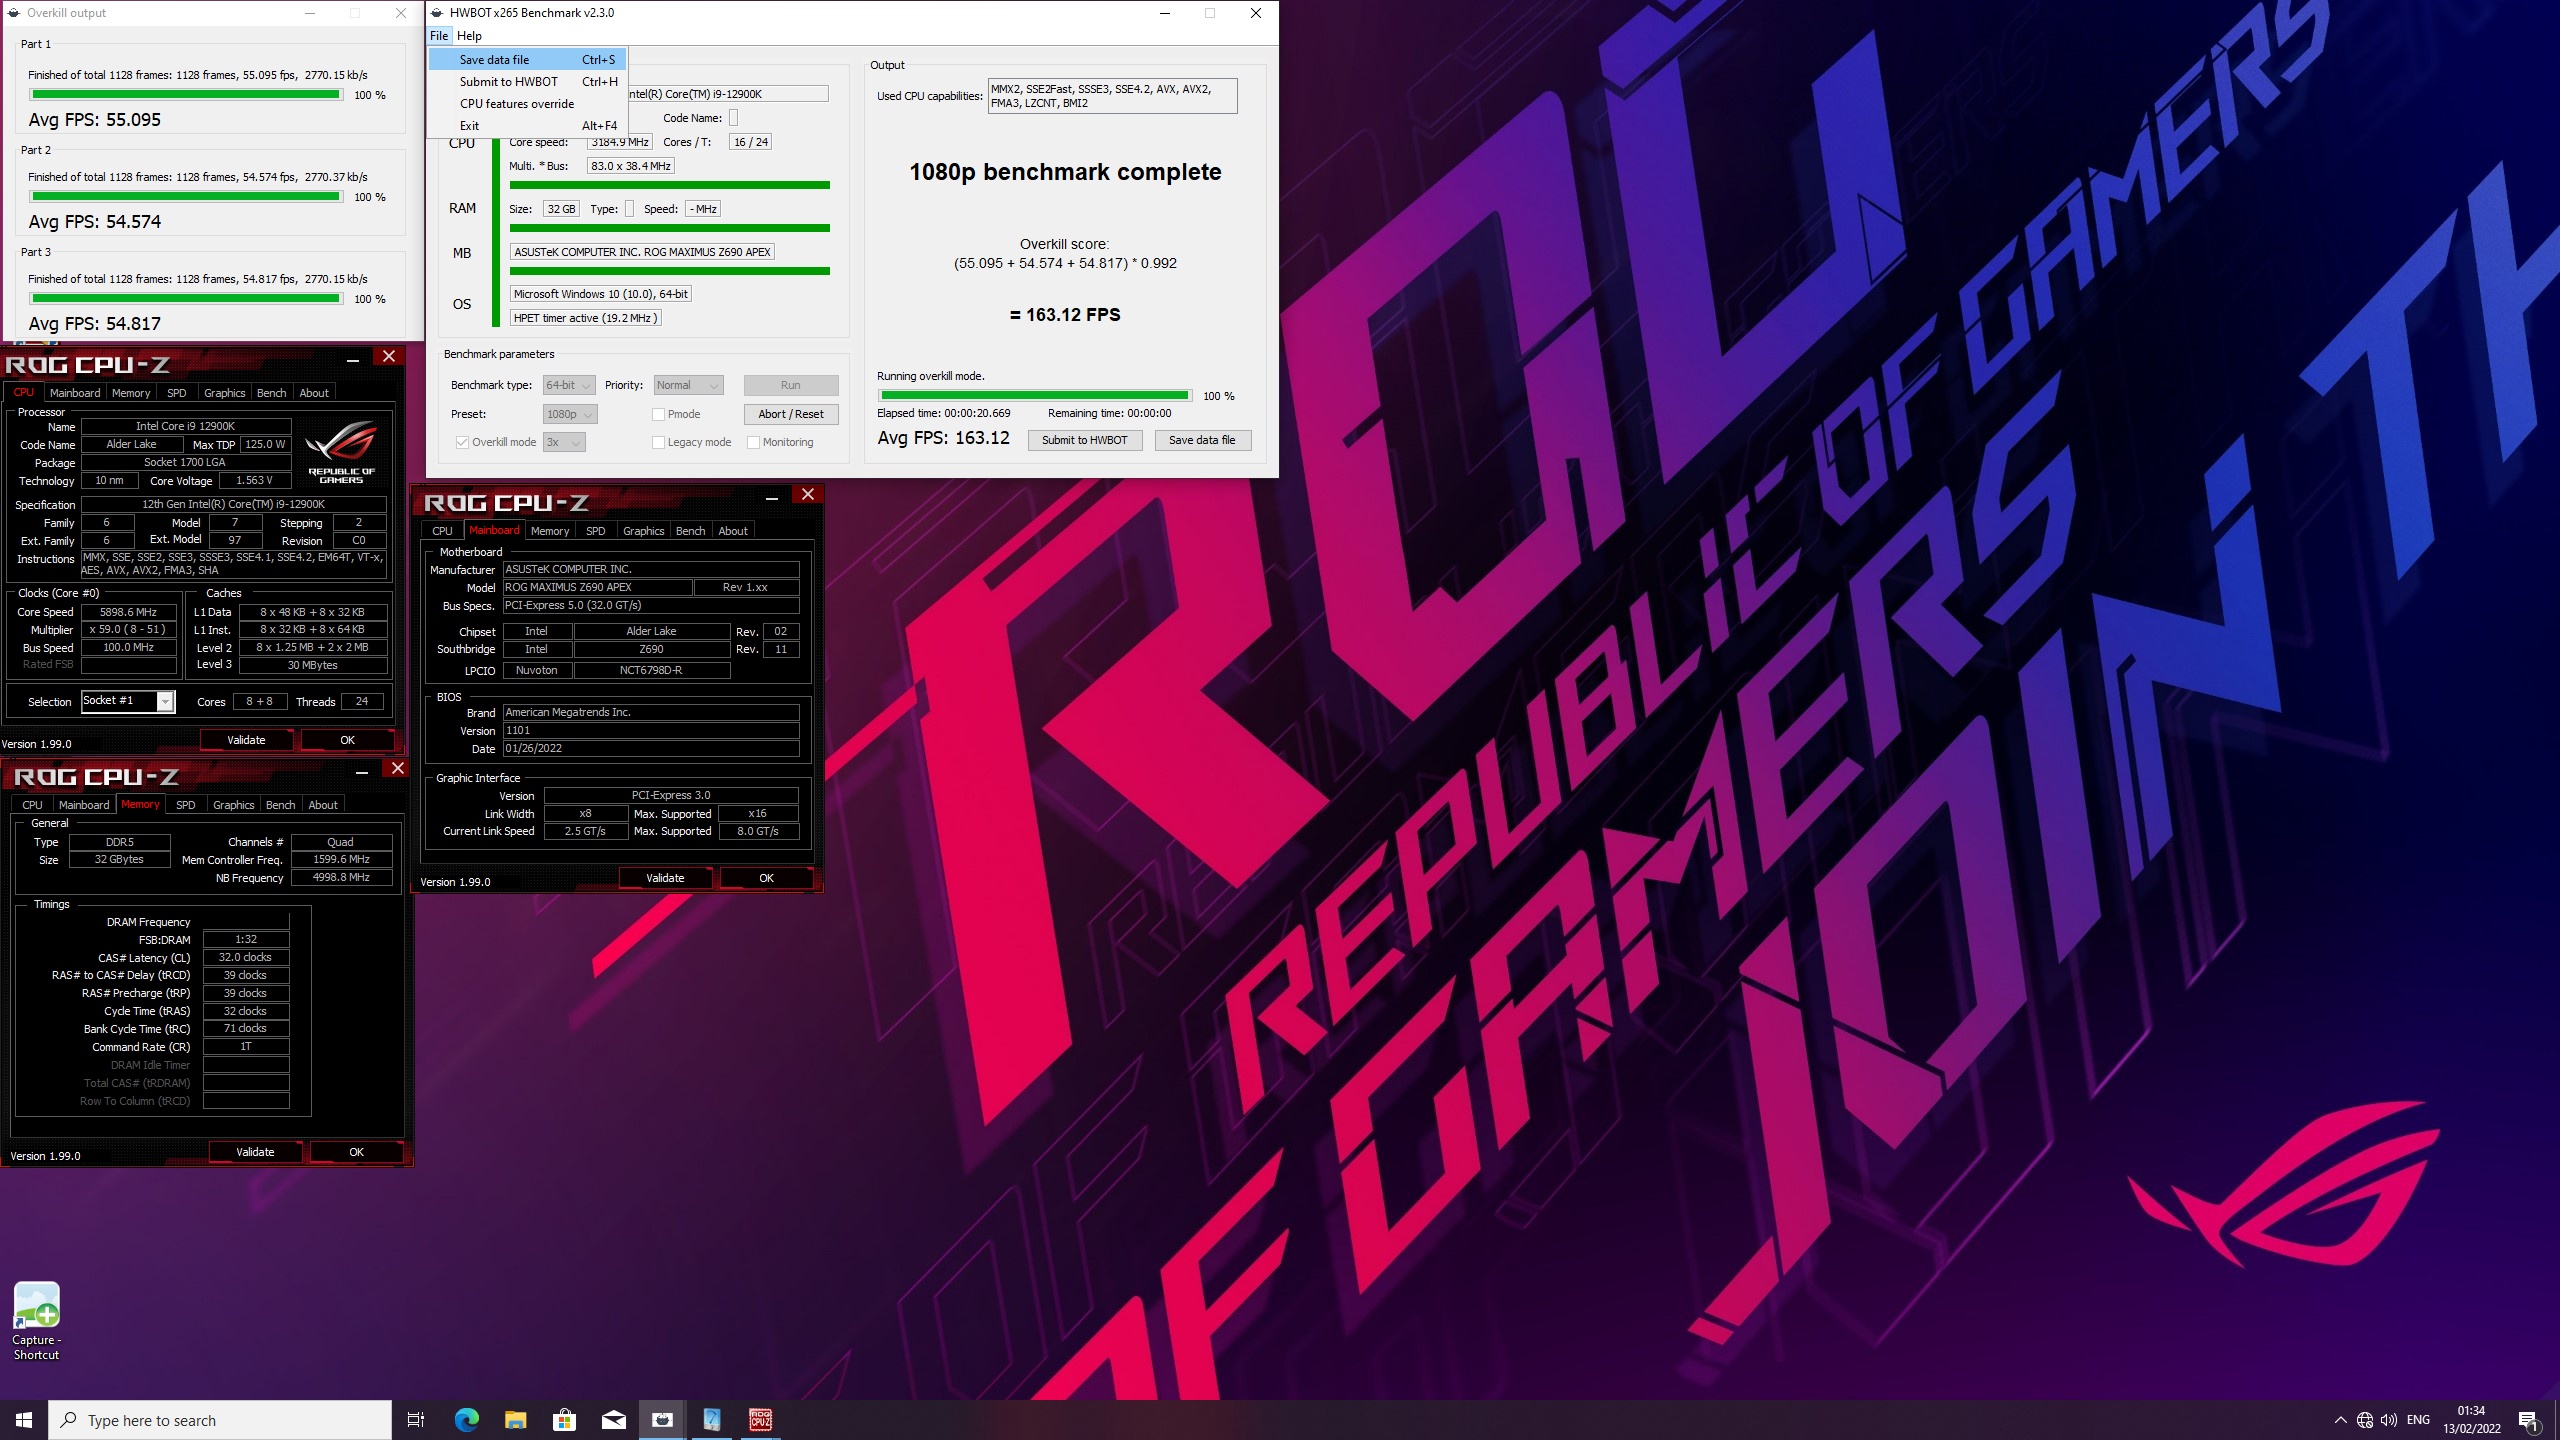Open the Help menu in HWBOT benchmark
Viewport: 2560px width, 1440px height.
click(x=469, y=35)
